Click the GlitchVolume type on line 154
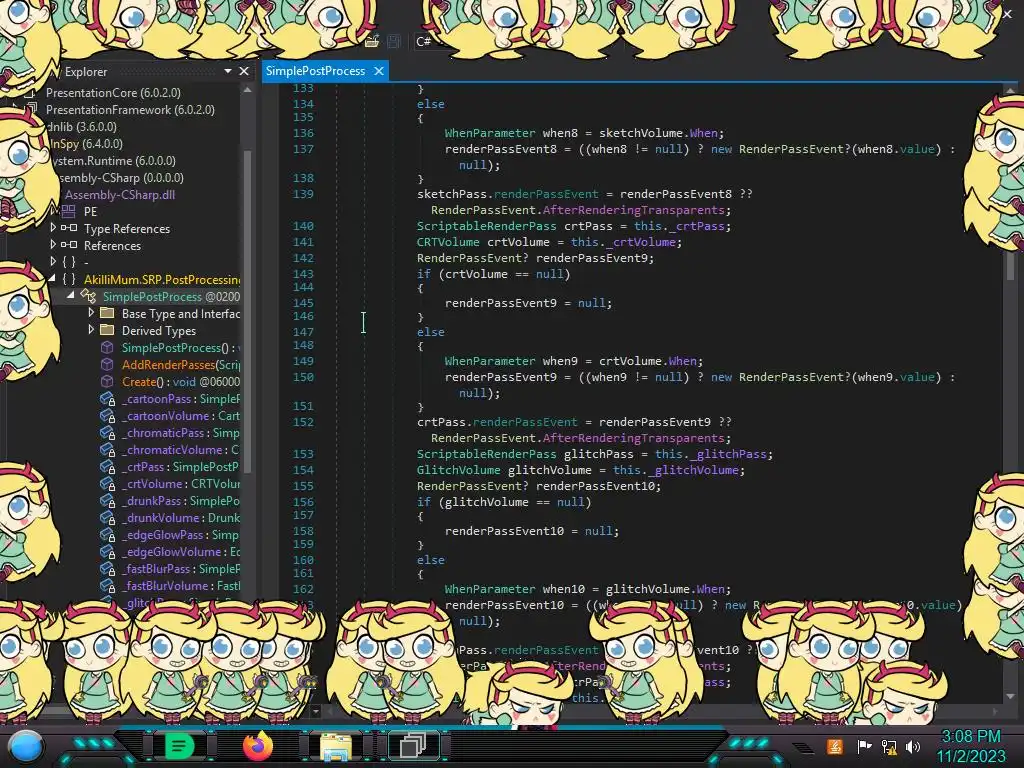This screenshot has width=1024, height=768. point(458,470)
